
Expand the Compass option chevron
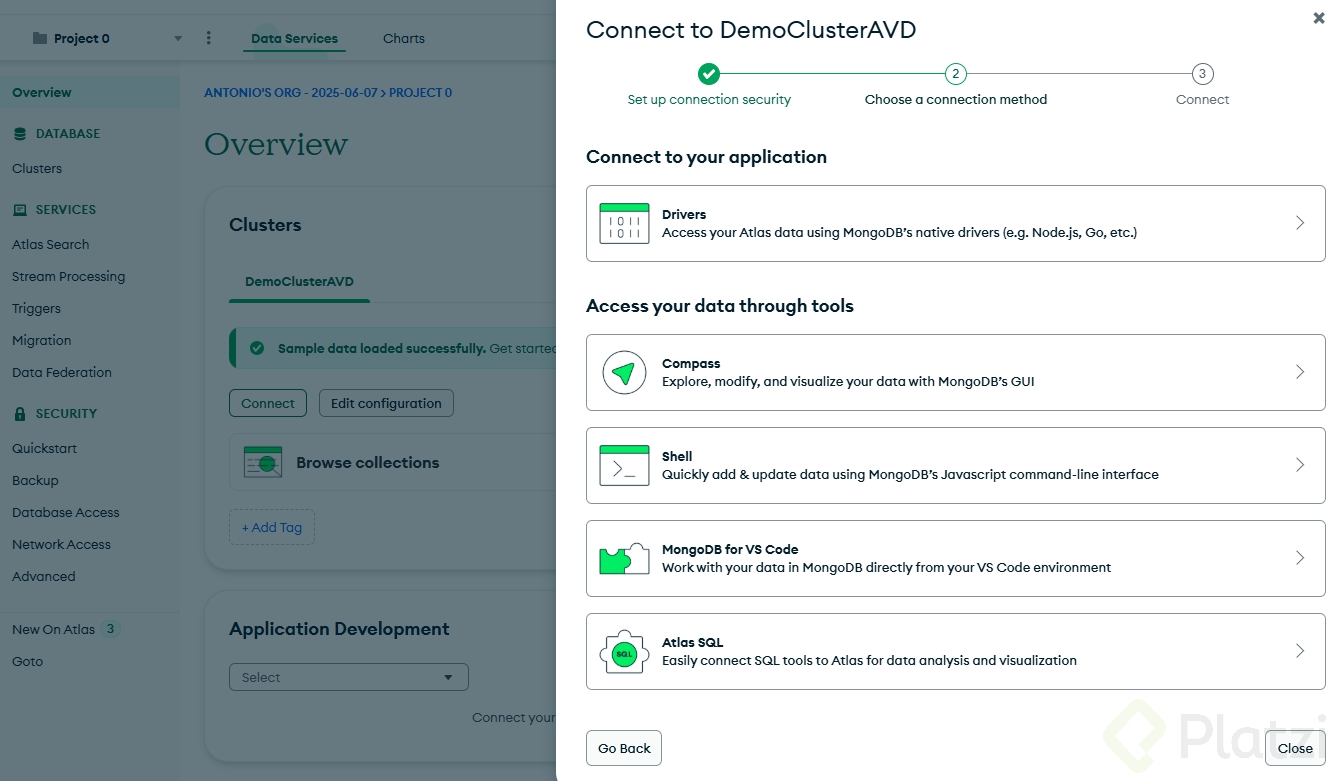1300,372
